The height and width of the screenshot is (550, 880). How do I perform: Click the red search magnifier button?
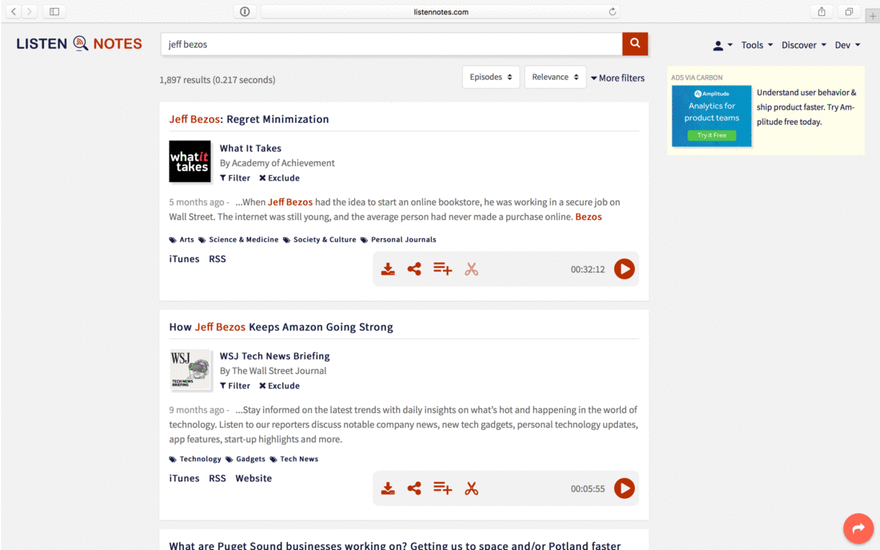pyautogui.click(x=635, y=44)
